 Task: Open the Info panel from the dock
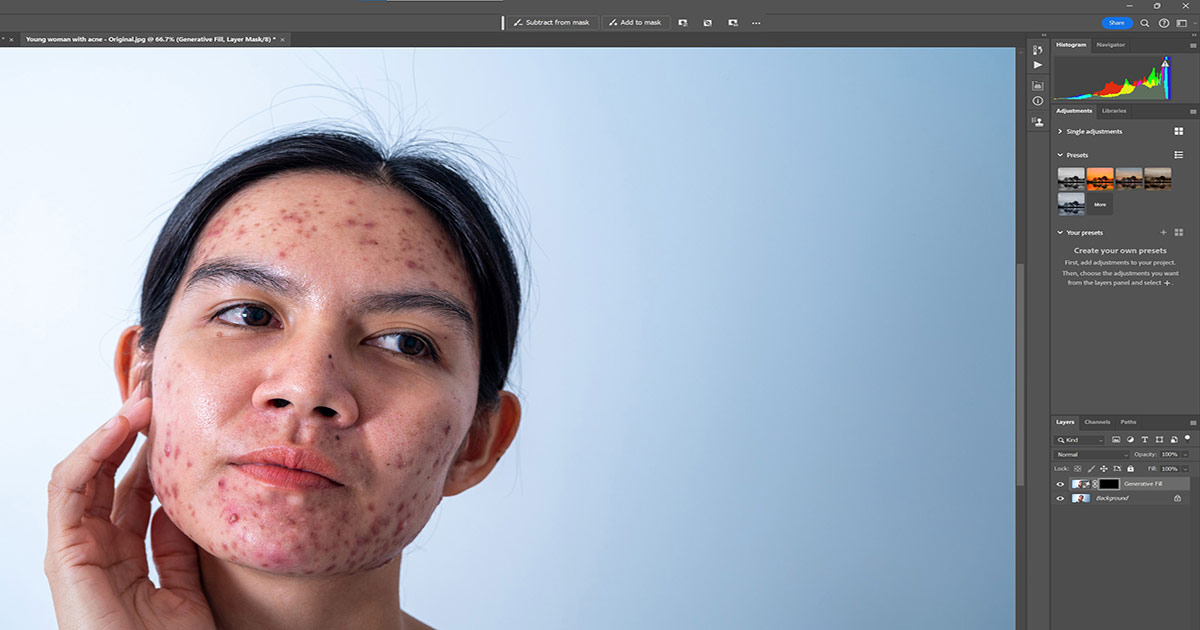click(1037, 99)
